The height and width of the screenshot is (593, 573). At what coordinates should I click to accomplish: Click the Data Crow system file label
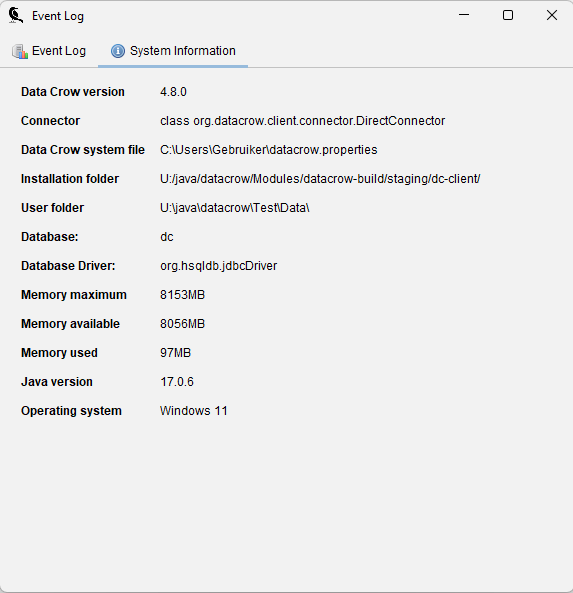pos(83,150)
